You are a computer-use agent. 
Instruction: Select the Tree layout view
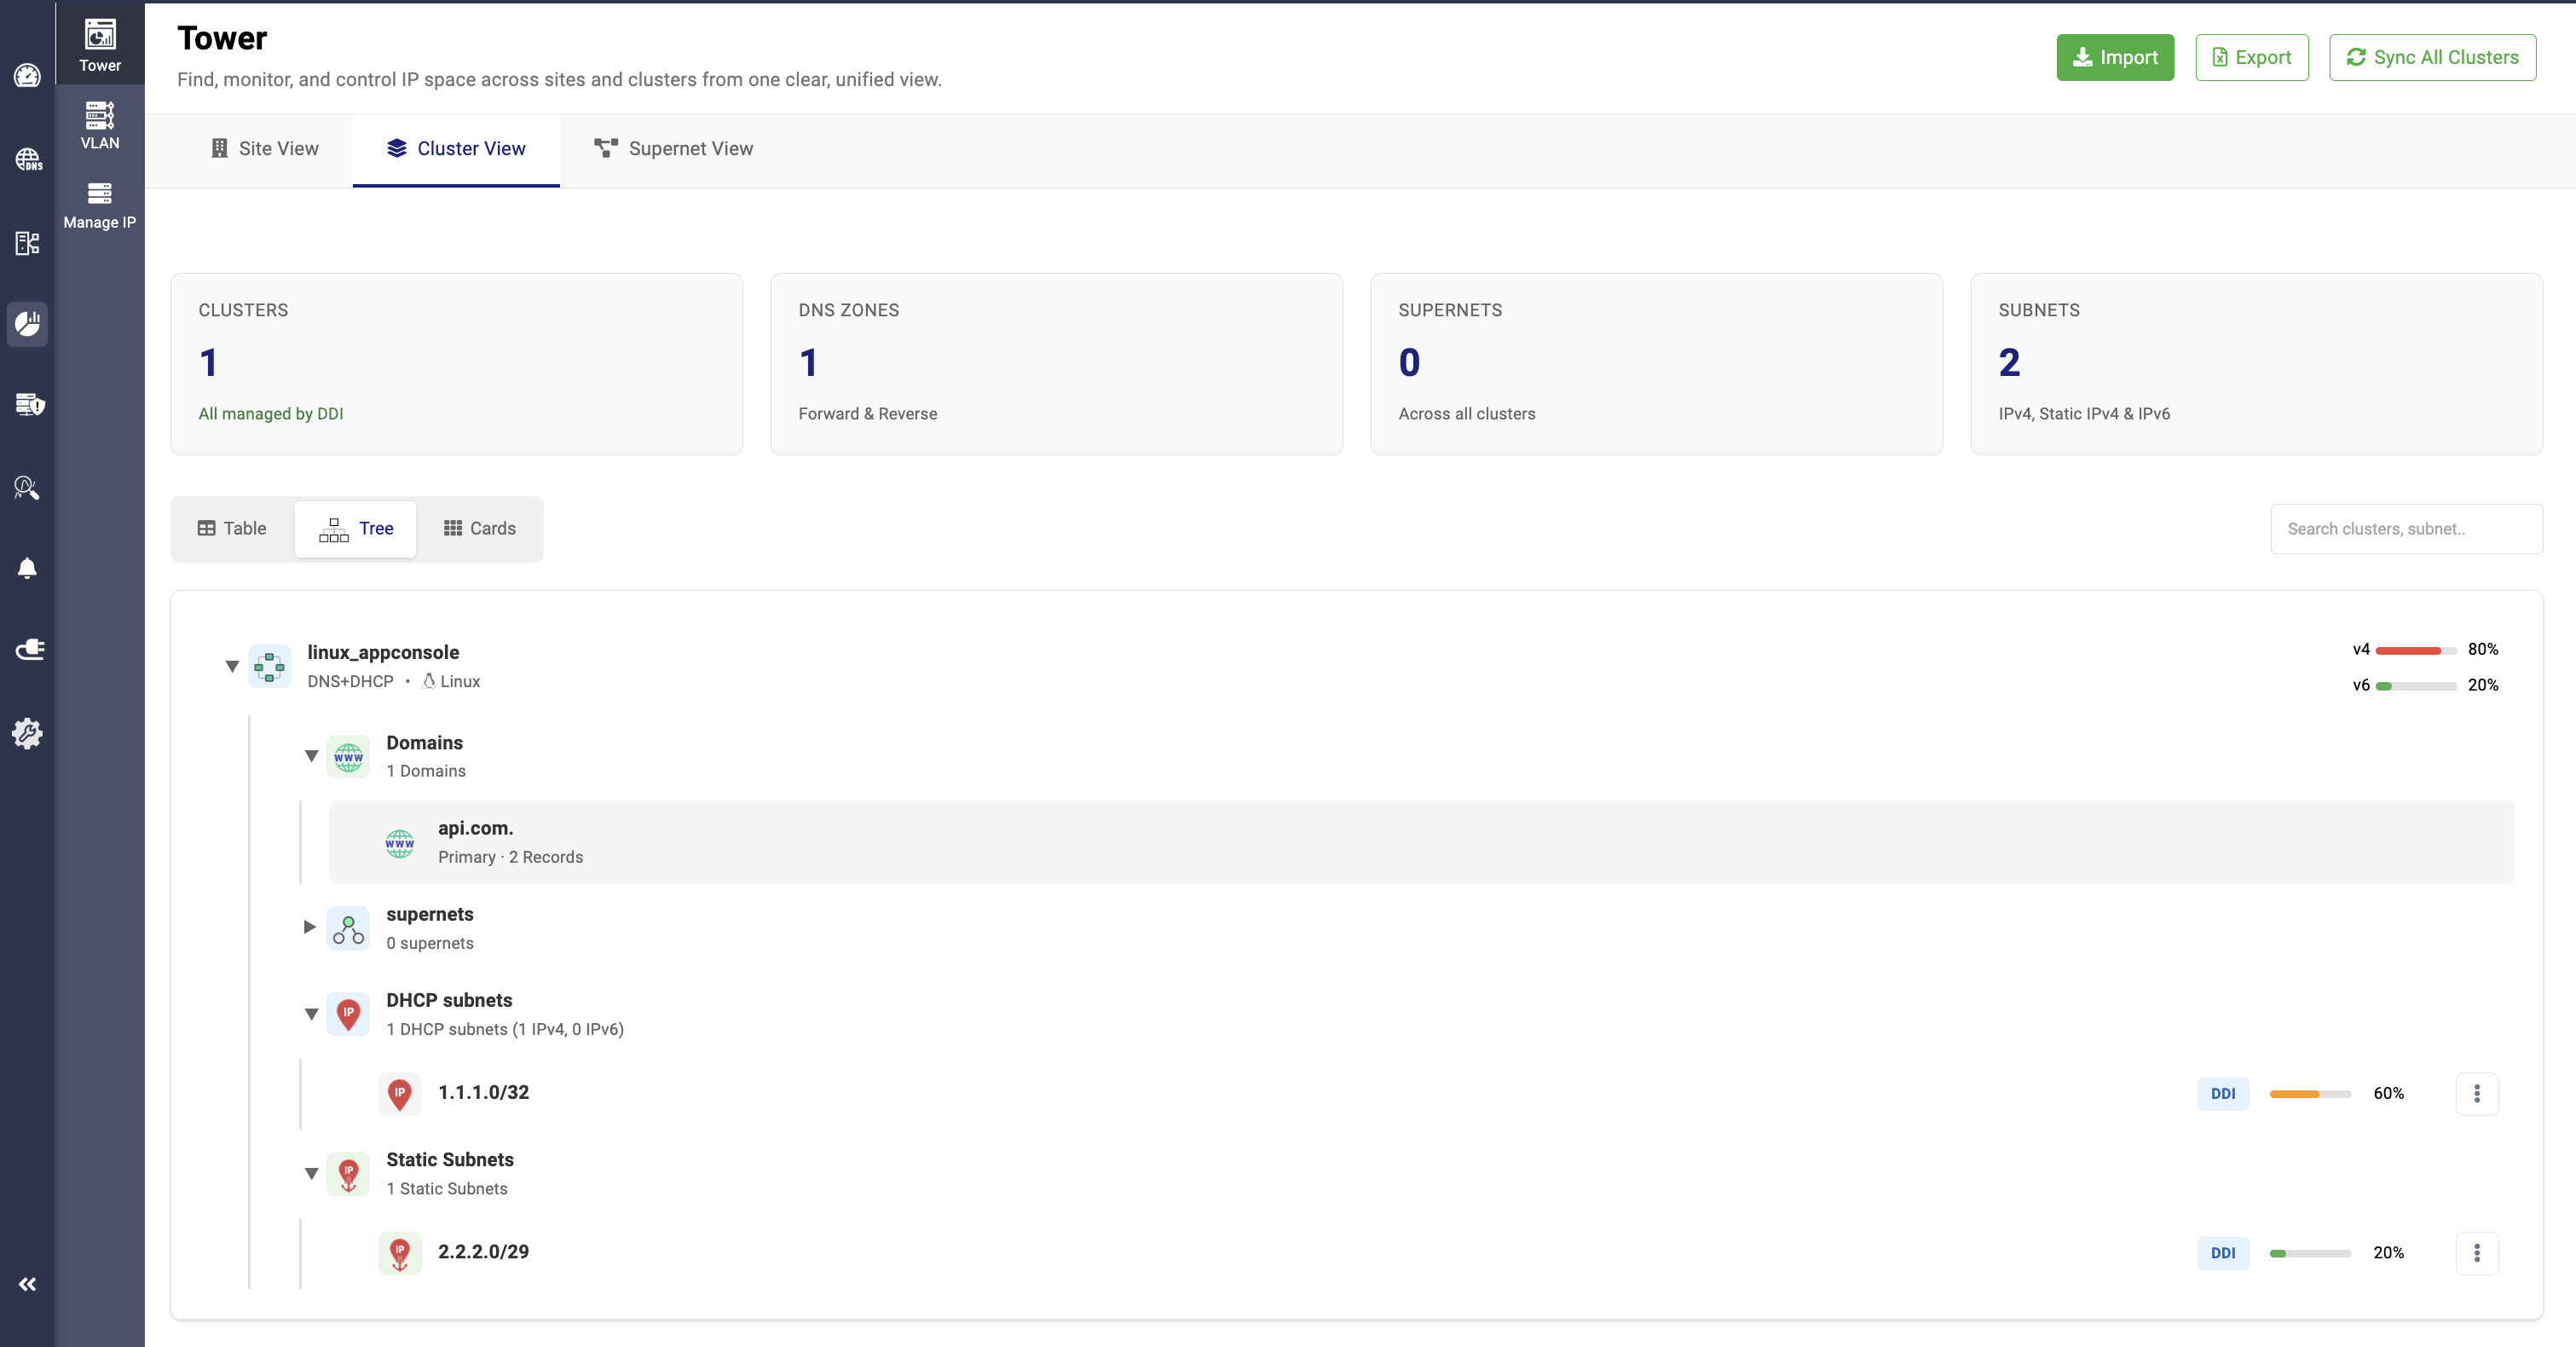[x=355, y=528]
